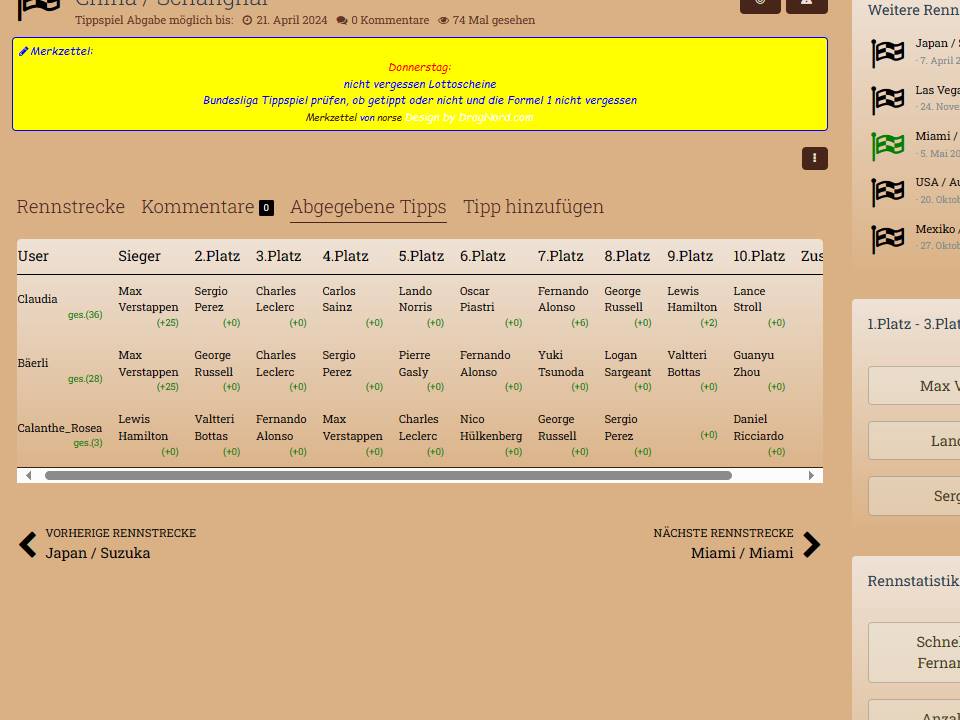
Task: Click user name Calanthe_Rosea in table
Action: pos(60,428)
